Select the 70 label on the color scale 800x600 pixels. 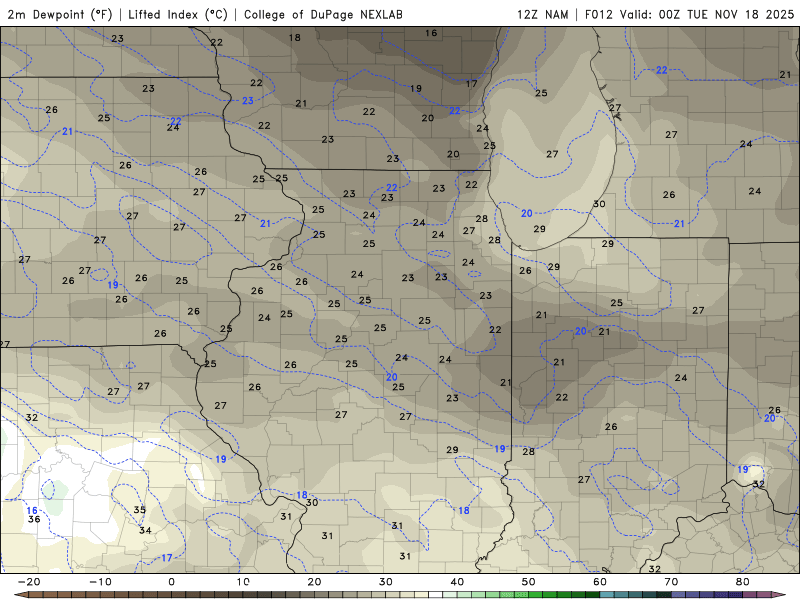click(x=671, y=582)
